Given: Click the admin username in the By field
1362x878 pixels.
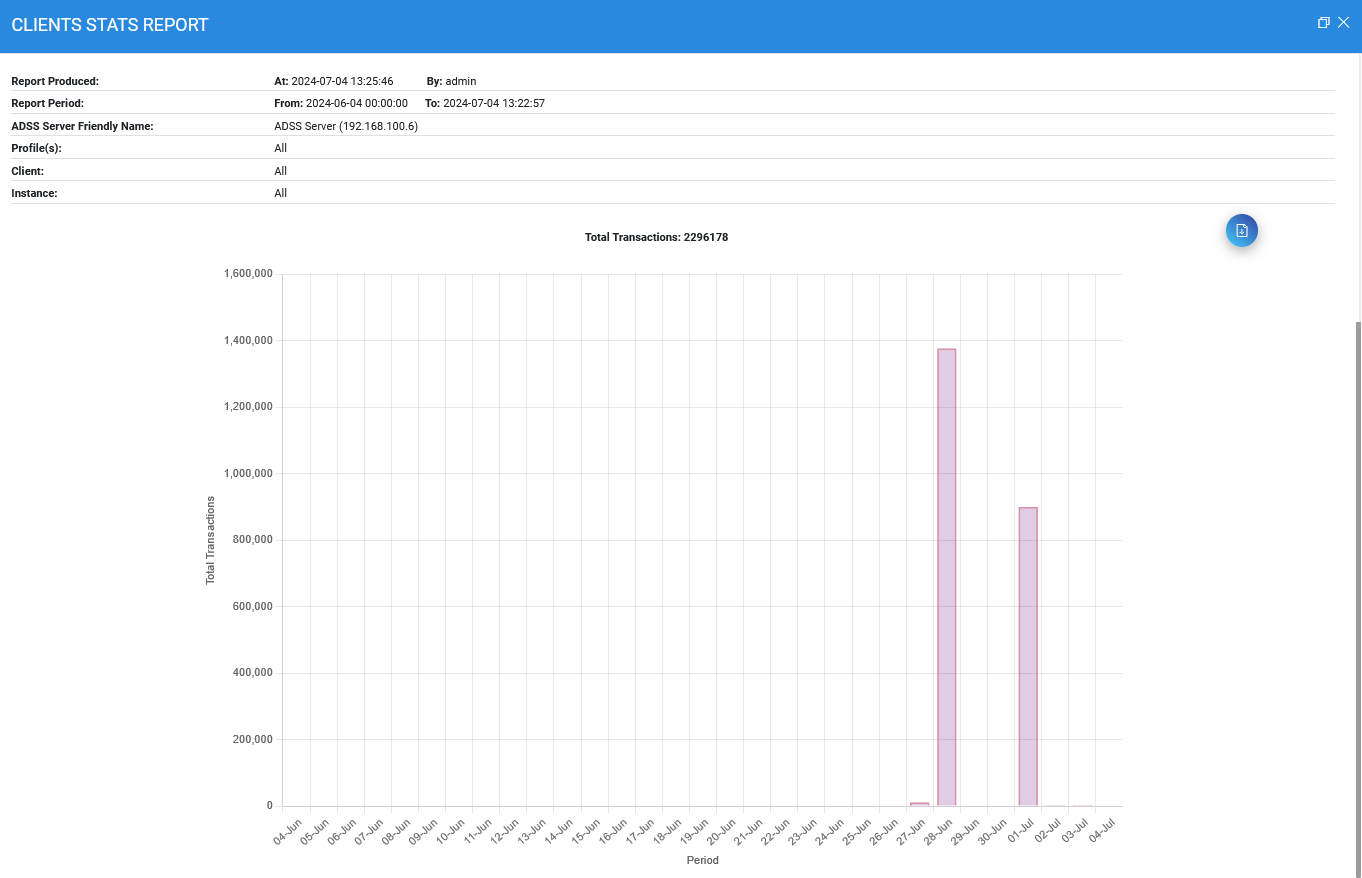Looking at the screenshot, I should [x=461, y=81].
